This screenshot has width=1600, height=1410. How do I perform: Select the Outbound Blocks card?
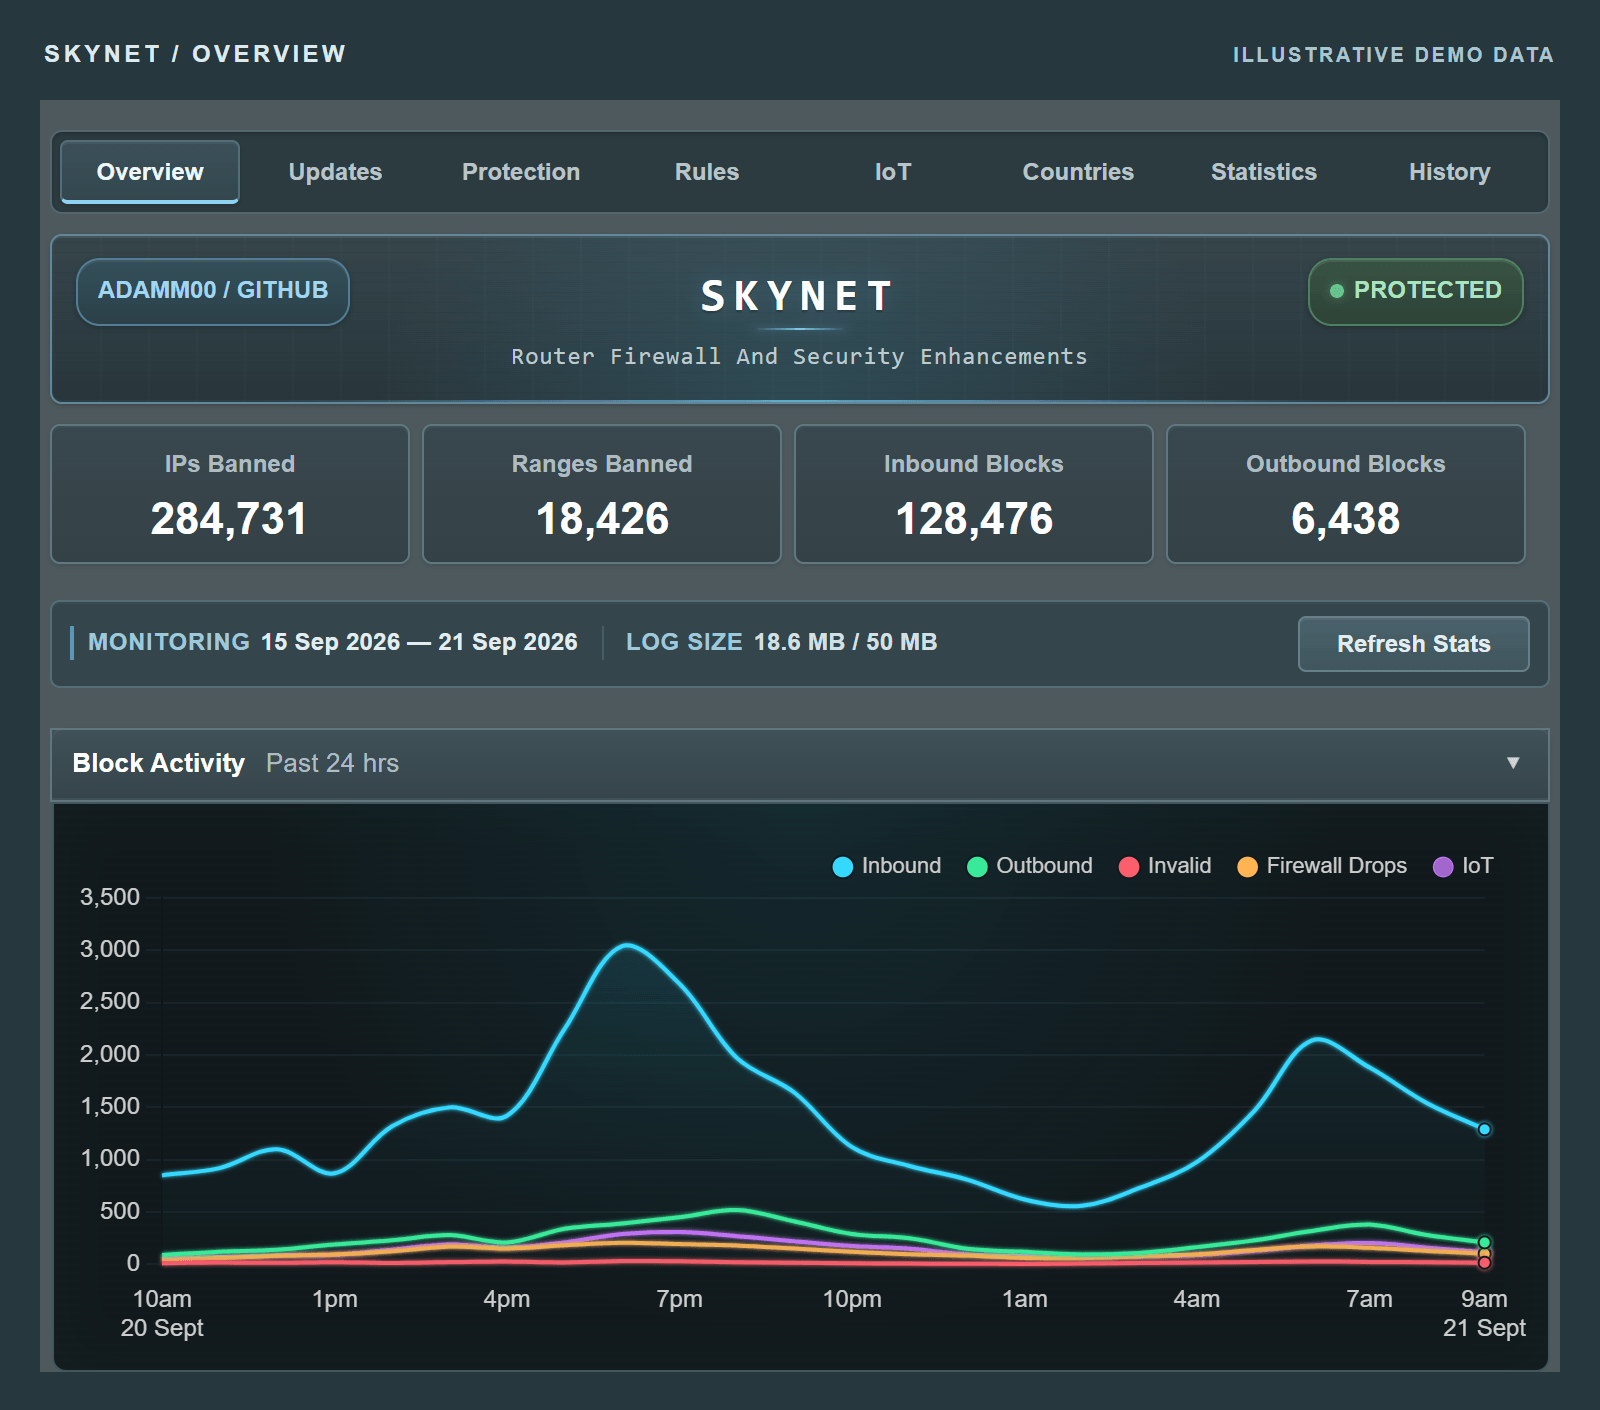coord(1346,494)
